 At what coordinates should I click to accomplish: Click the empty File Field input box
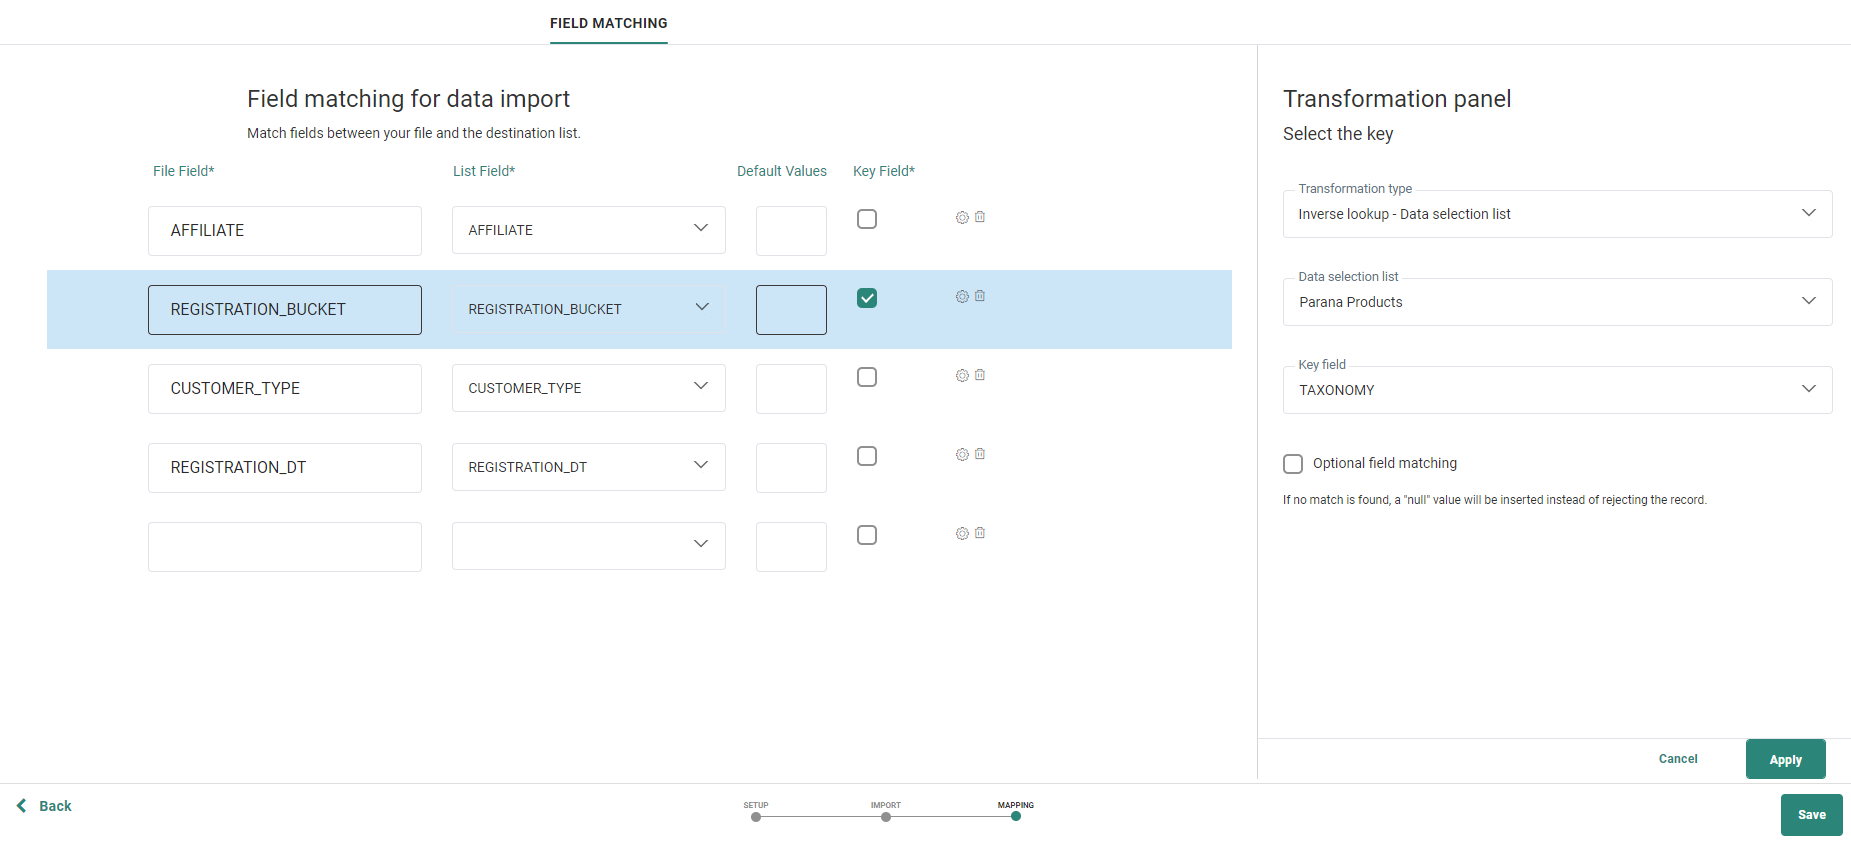point(285,547)
